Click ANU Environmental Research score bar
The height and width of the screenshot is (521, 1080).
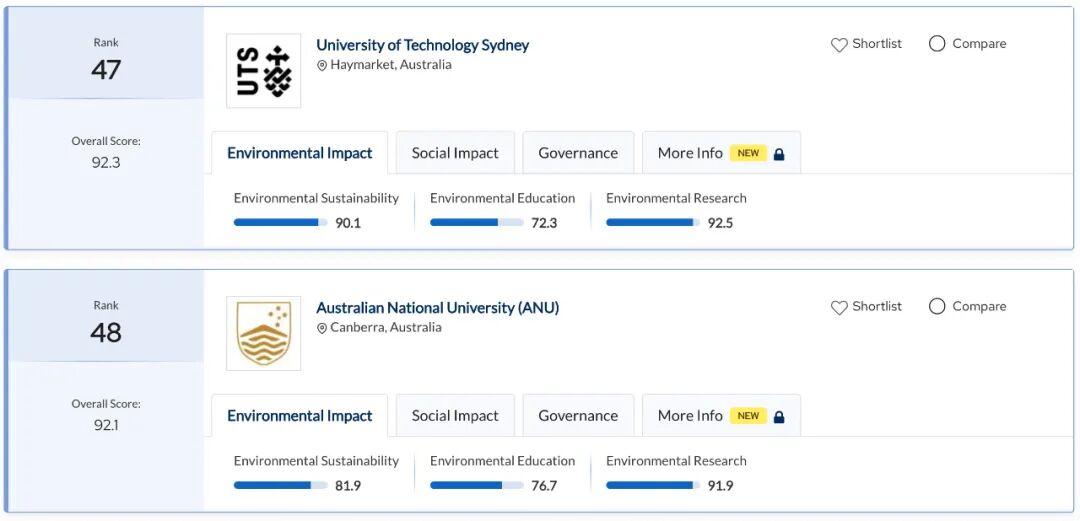pos(652,485)
